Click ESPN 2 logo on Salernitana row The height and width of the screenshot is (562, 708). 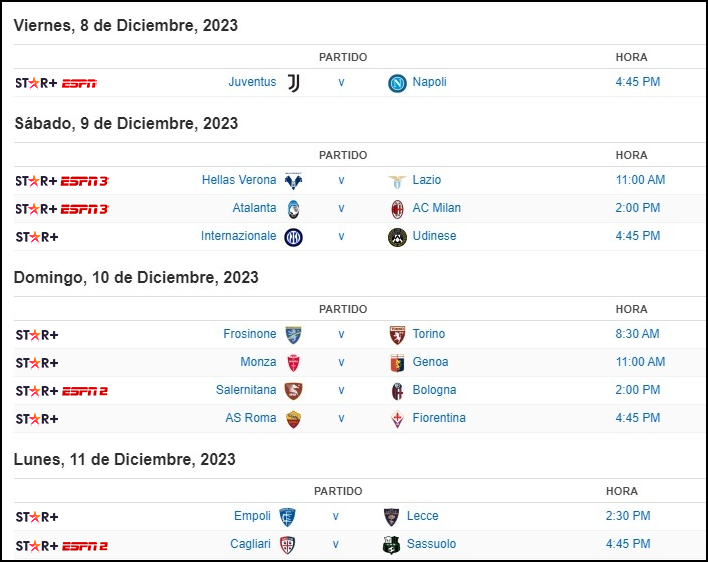[x=84, y=391]
